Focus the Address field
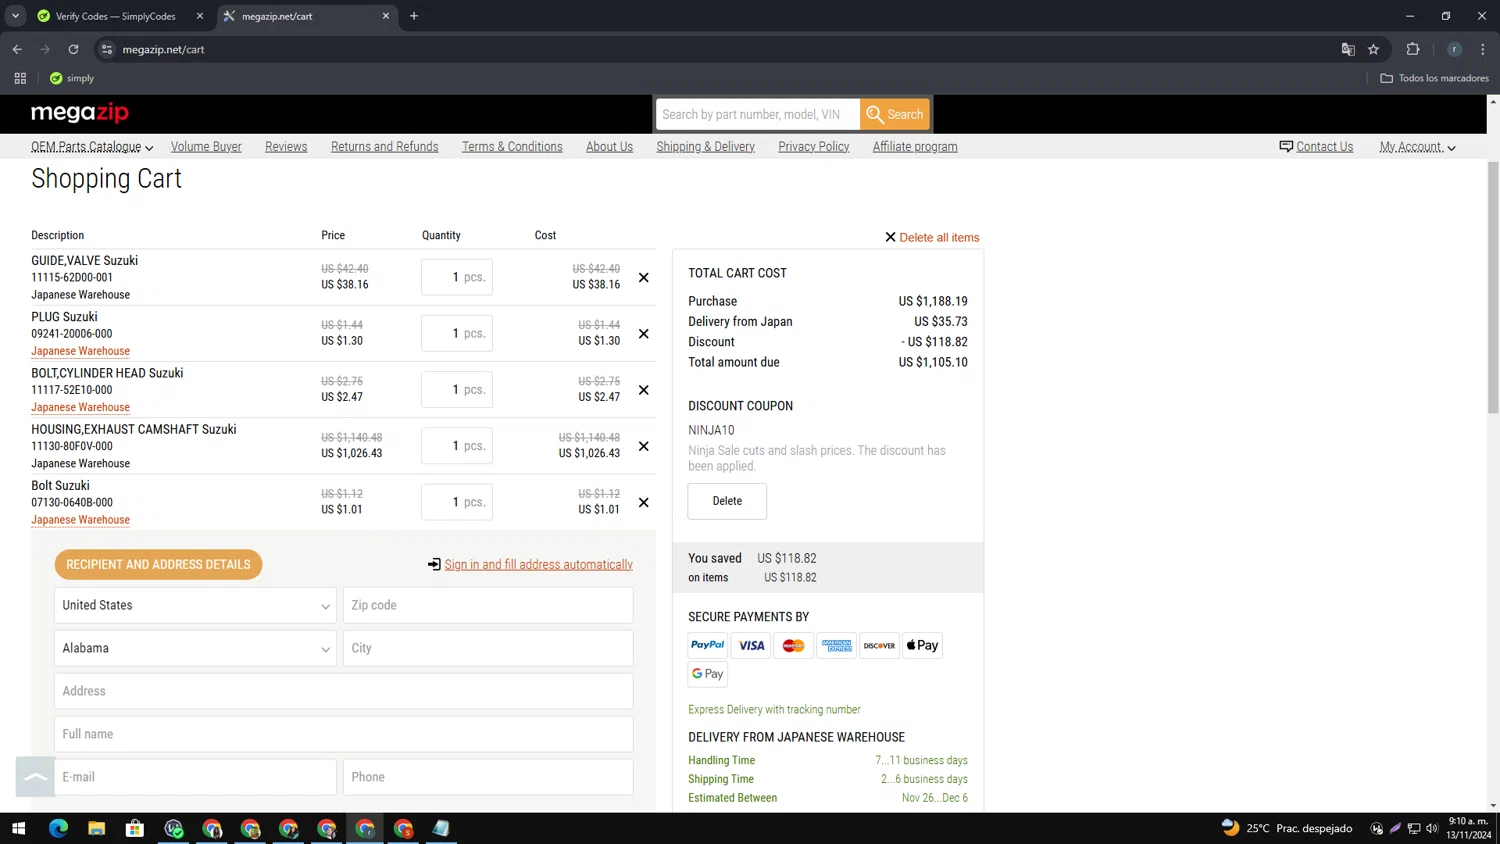1500x844 pixels. (x=343, y=691)
